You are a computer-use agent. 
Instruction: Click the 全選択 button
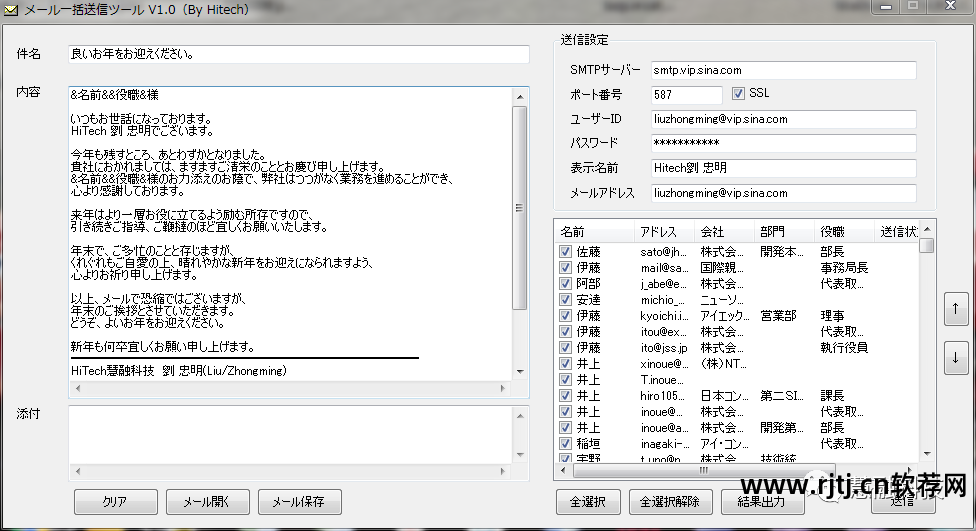click(588, 502)
